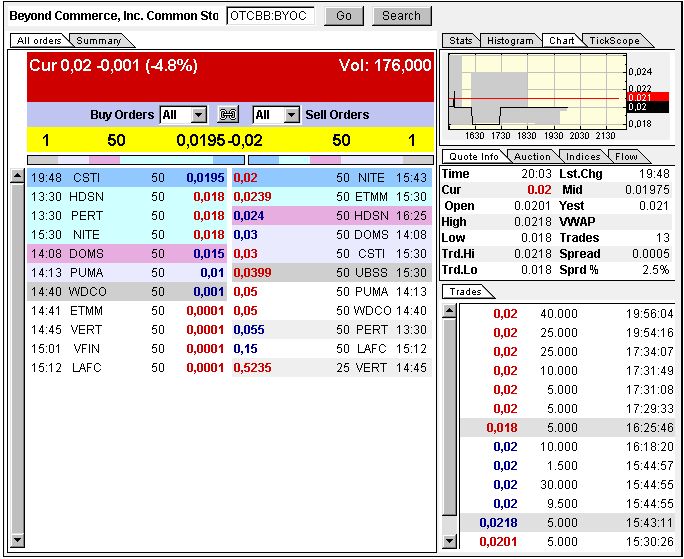The image size is (684, 559).
Task: Select the Chart tab
Action: 561,41
